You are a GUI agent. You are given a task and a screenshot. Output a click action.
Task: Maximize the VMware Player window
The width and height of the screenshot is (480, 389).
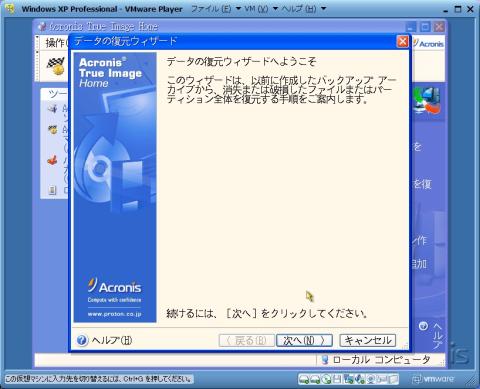pos(458,9)
